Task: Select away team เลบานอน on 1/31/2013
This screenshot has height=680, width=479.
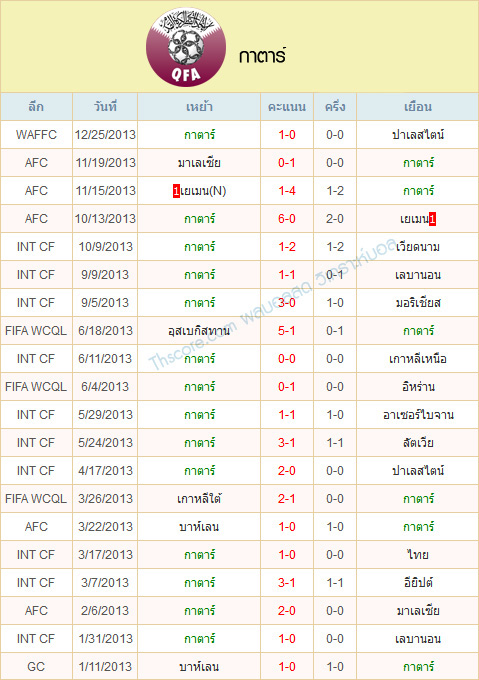Action: click(x=418, y=638)
